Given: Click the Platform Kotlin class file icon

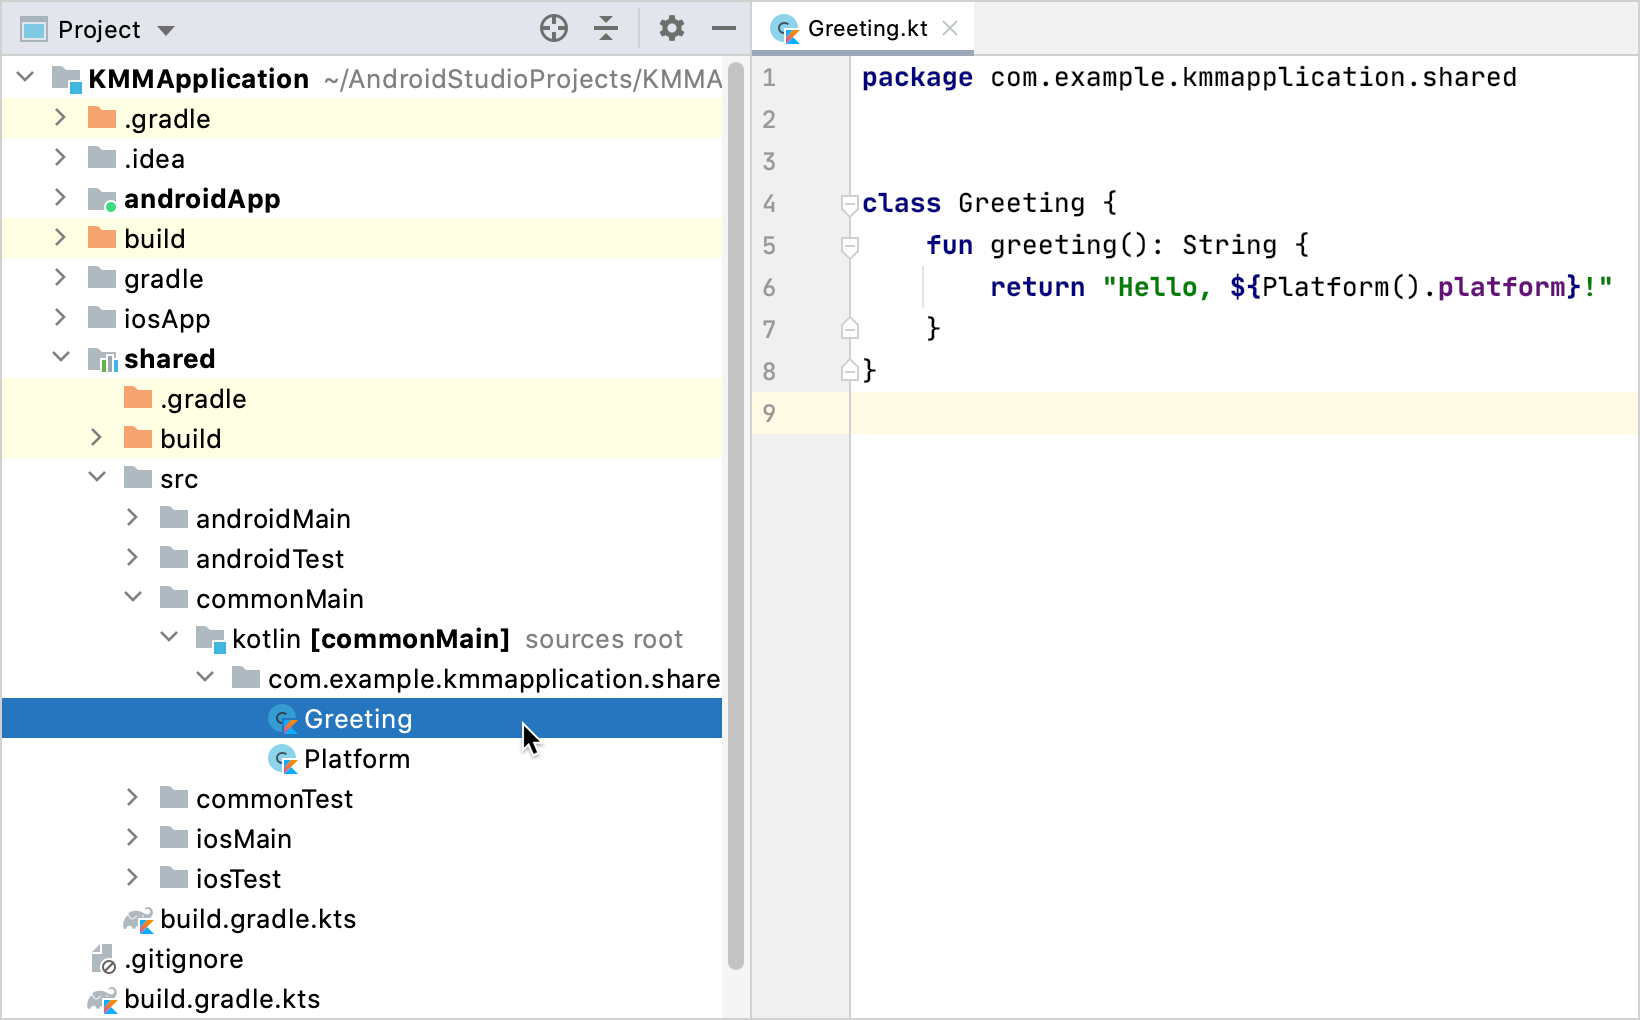Looking at the screenshot, I should click(283, 759).
